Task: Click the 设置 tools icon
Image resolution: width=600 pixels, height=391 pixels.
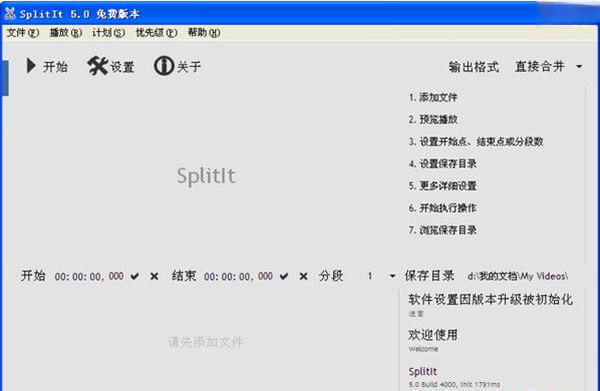Action: tap(98, 66)
